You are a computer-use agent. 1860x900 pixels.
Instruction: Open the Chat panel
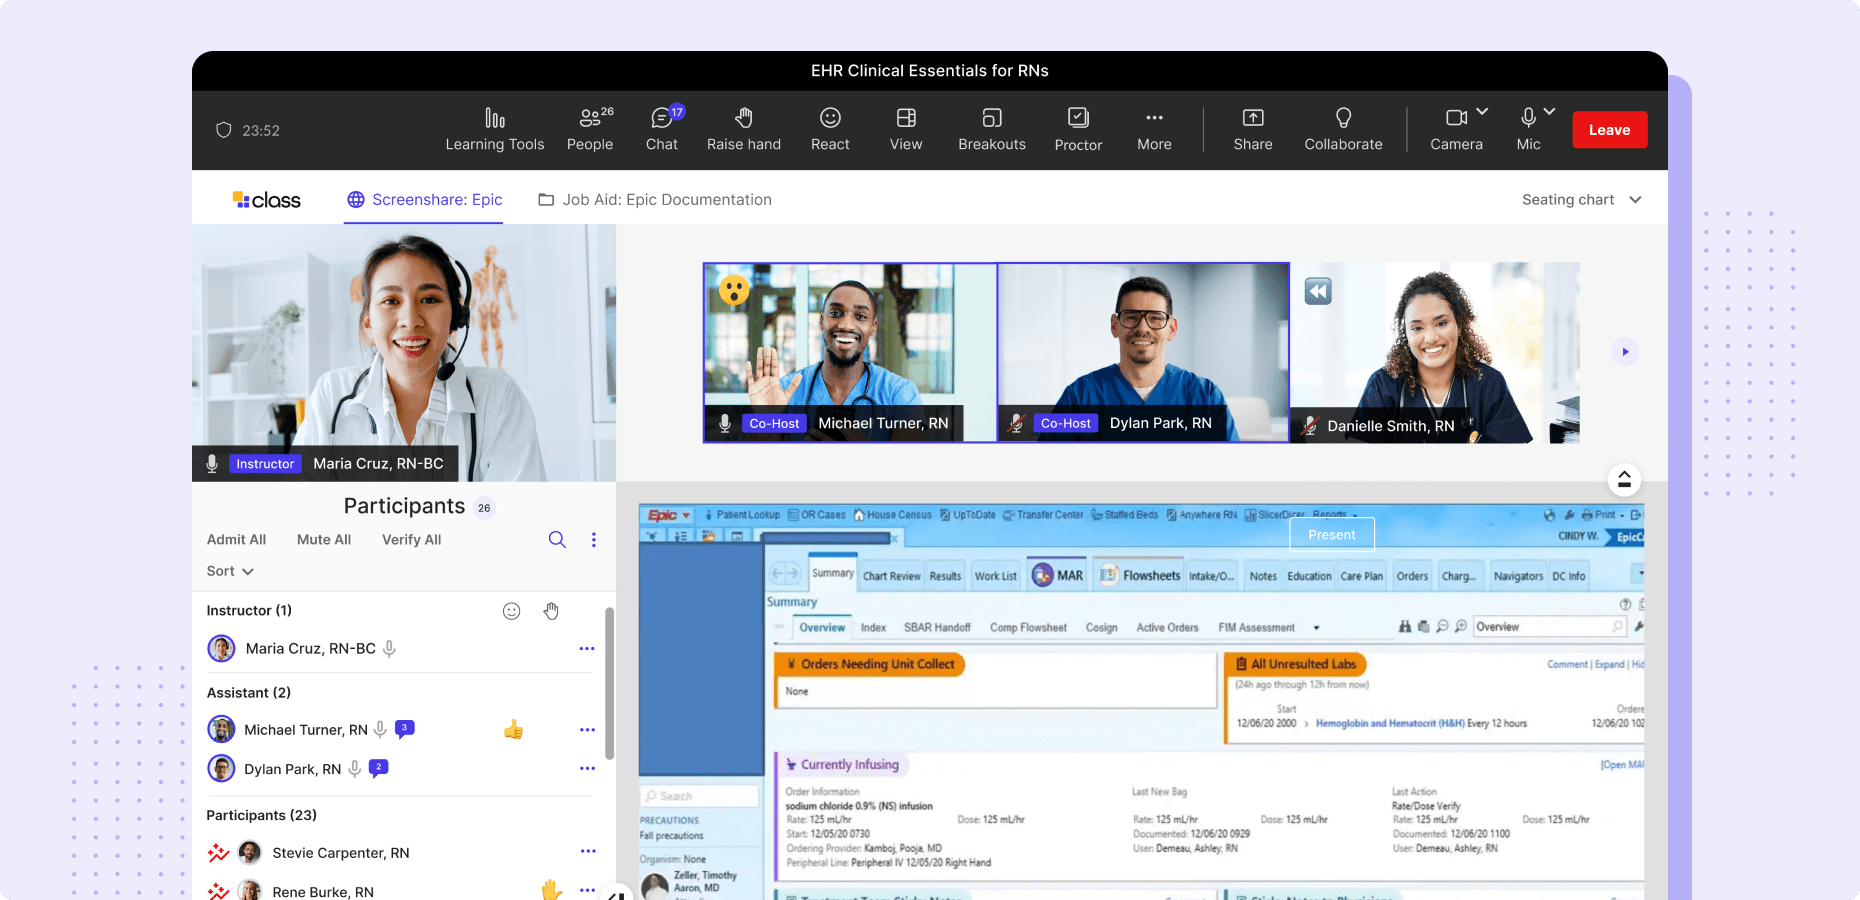point(662,128)
